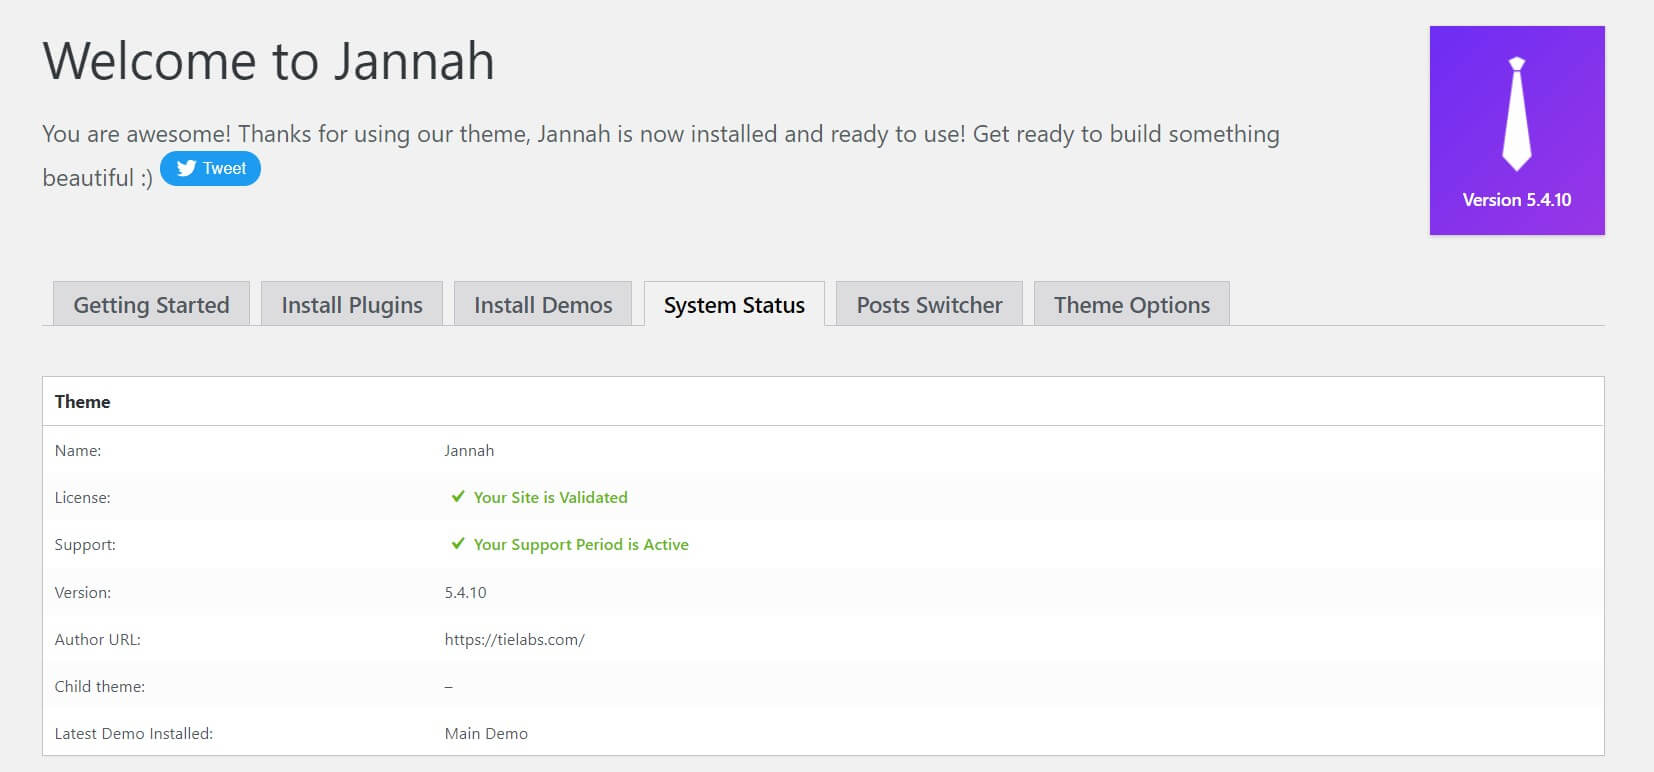This screenshot has width=1654, height=772.
Task: Click the Twitter bird icon
Action: (186, 168)
